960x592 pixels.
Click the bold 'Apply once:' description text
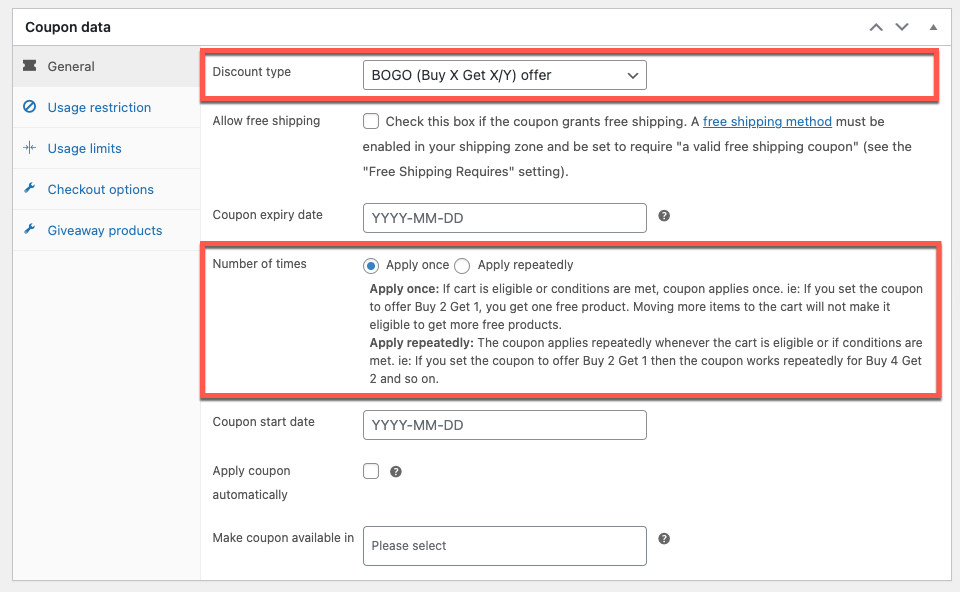click(404, 289)
